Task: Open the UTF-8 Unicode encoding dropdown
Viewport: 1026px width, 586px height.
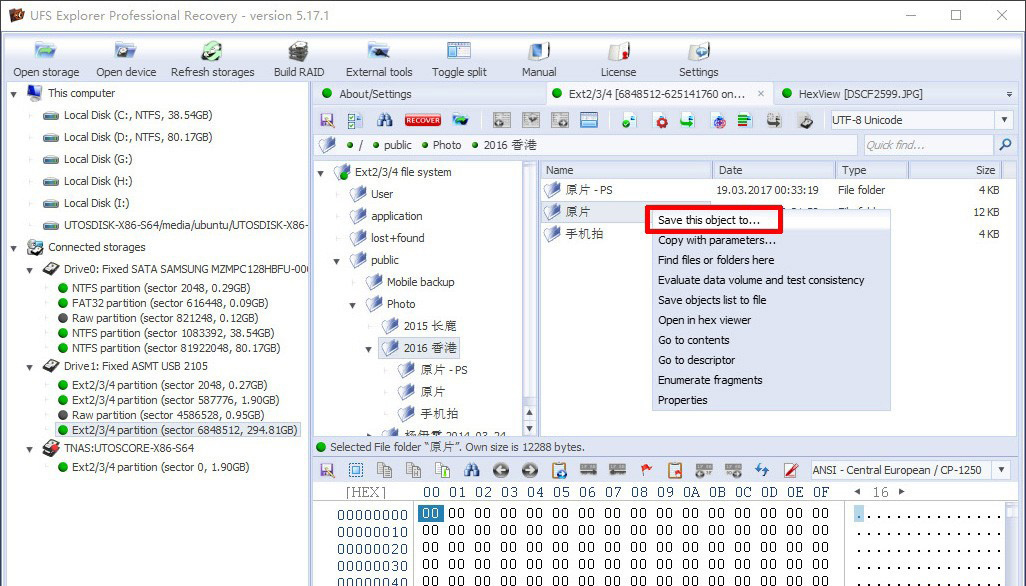Action: tap(1004, 120)
